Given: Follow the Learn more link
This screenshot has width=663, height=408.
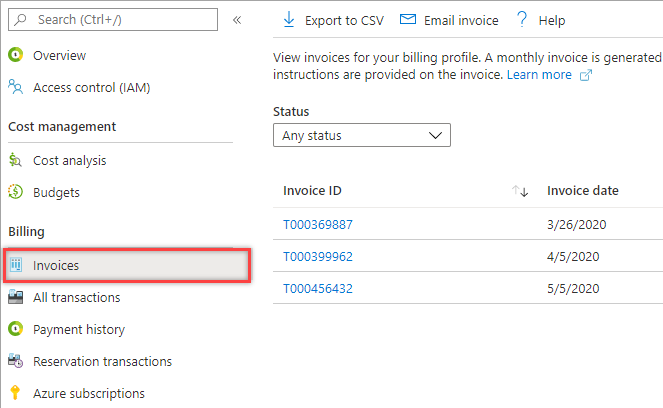Looking at the screenshot, I should click(x=540, y=75).
